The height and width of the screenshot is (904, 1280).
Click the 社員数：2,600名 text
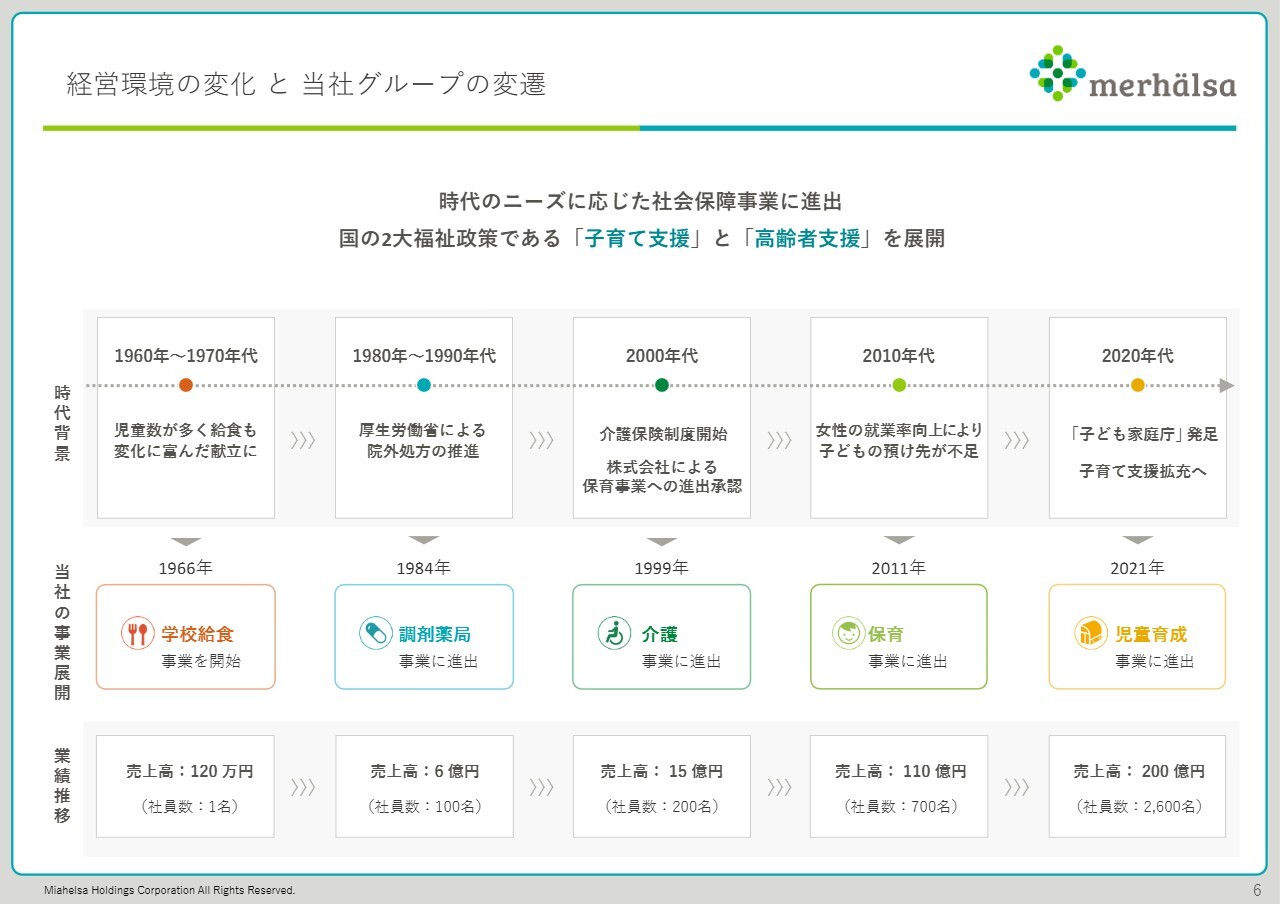[1139, 806]
